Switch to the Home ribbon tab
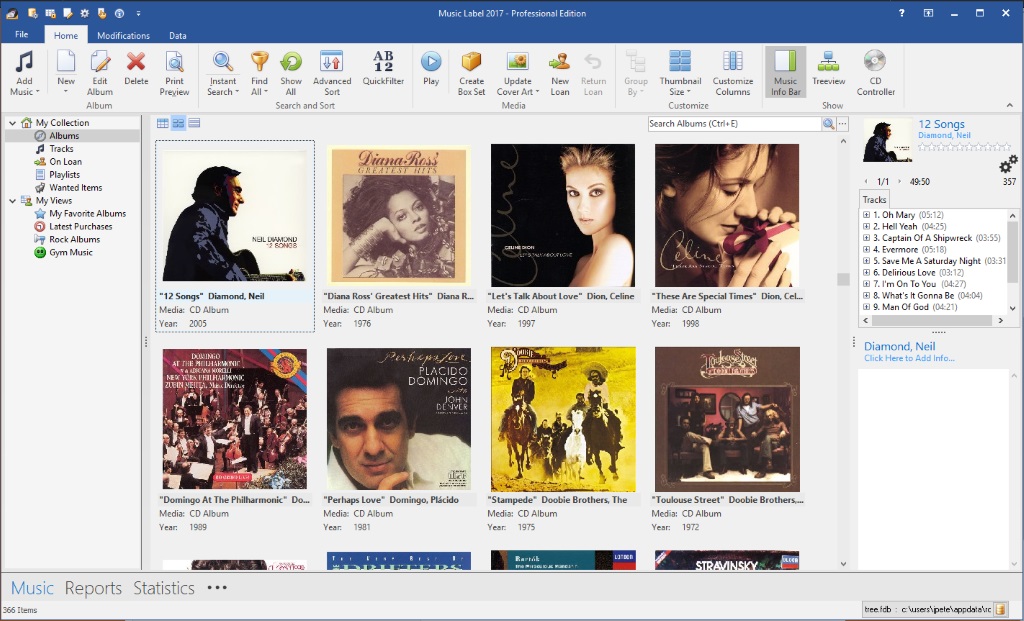This screenshot has width=1024, height=621. point(66,35)
